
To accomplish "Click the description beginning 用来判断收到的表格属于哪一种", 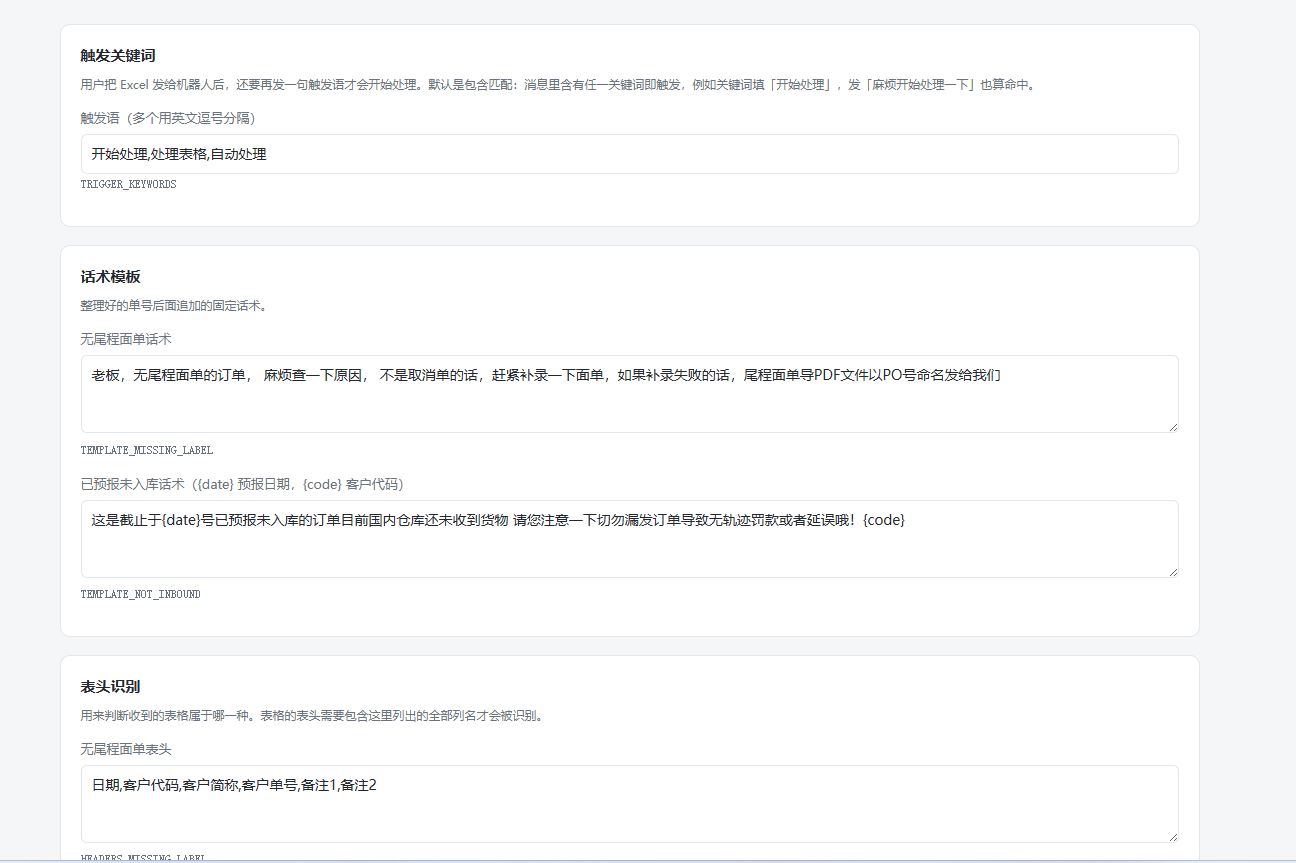I will point(312,716).
